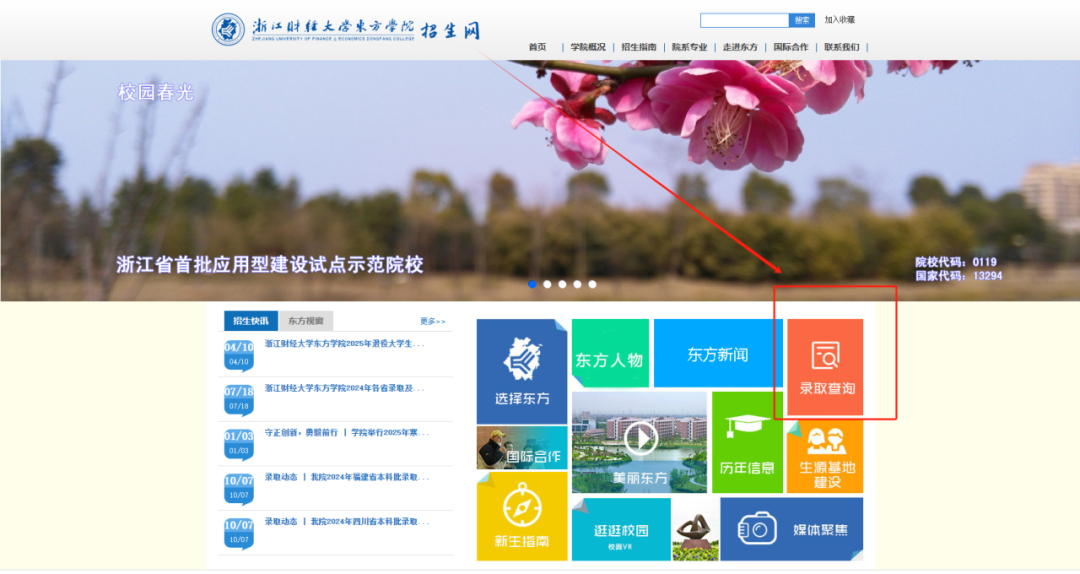Open 招生指南 in the navigation menu
This screenshot has height=574, width=1080.
(x=638, y=47)
